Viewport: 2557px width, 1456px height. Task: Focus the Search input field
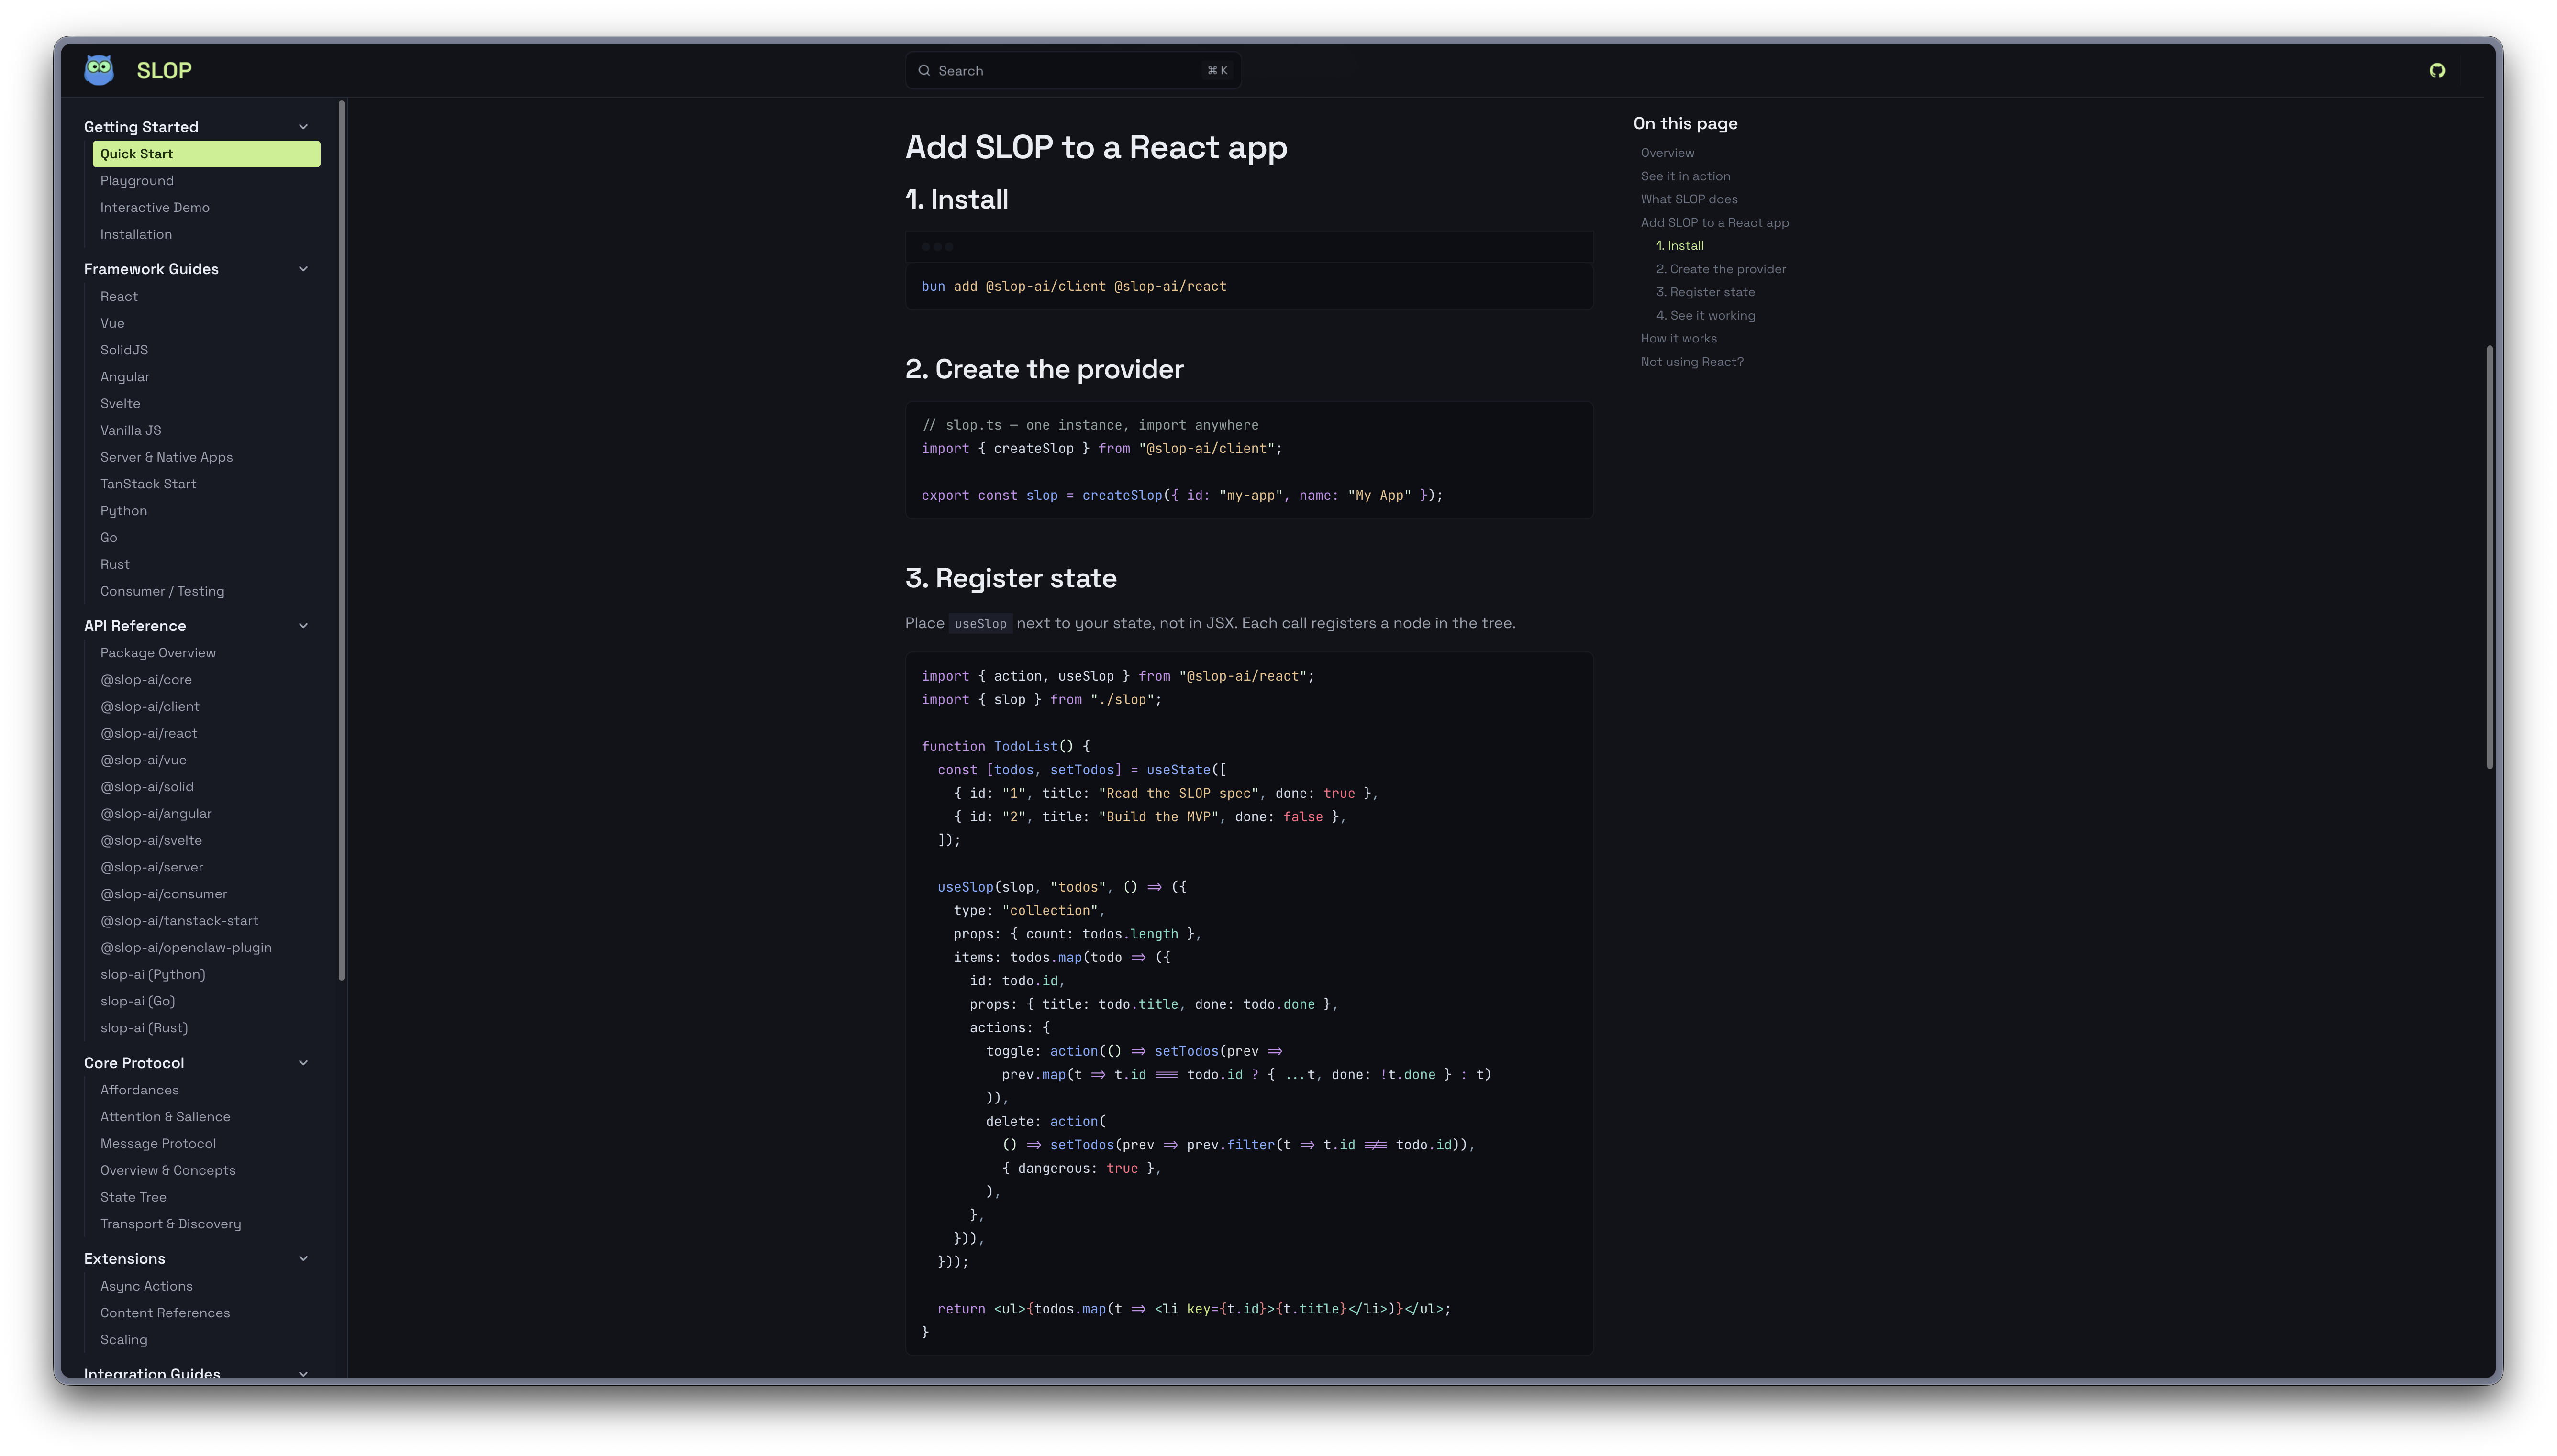(x=1073, y=71)
